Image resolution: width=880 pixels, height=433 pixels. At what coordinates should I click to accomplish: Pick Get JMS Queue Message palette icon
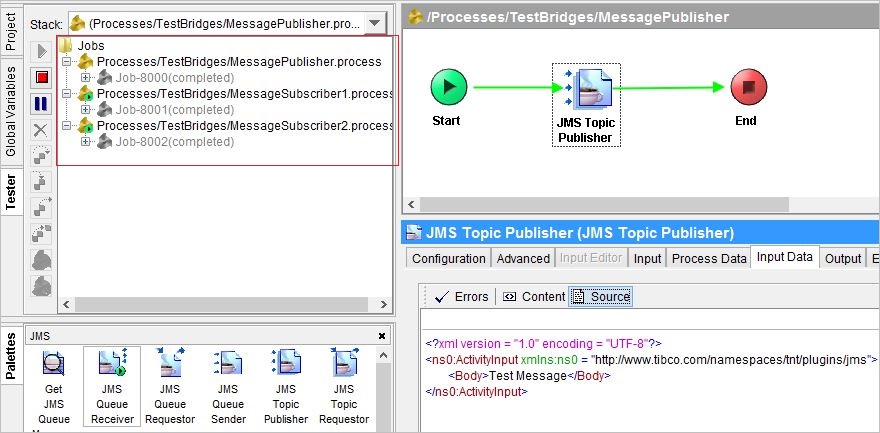(x=54, y=363)
